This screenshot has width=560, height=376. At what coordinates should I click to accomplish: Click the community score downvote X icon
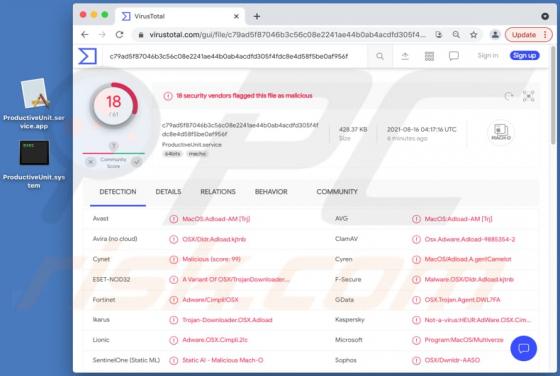click(x=91, y=162)
